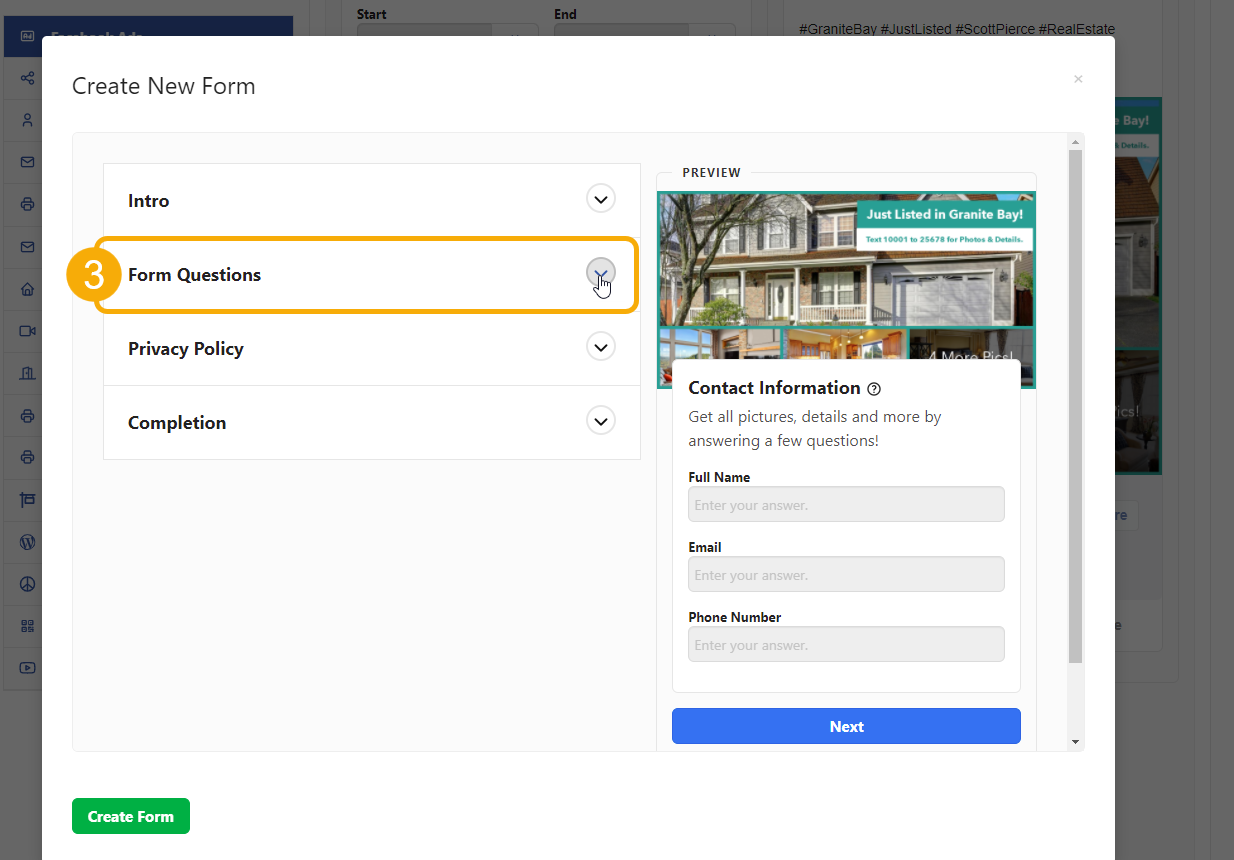Expand the Privacy Policy section
1234x860 pixels.
pyautogui.click(x=600, y=346)
